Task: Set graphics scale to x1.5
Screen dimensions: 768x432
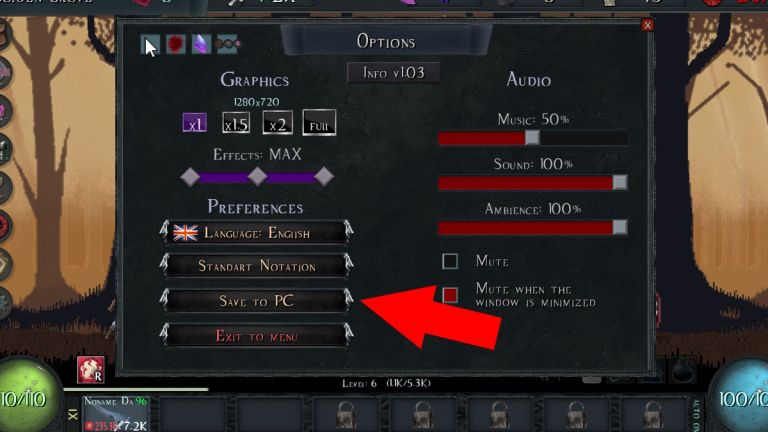Action: 236,123
